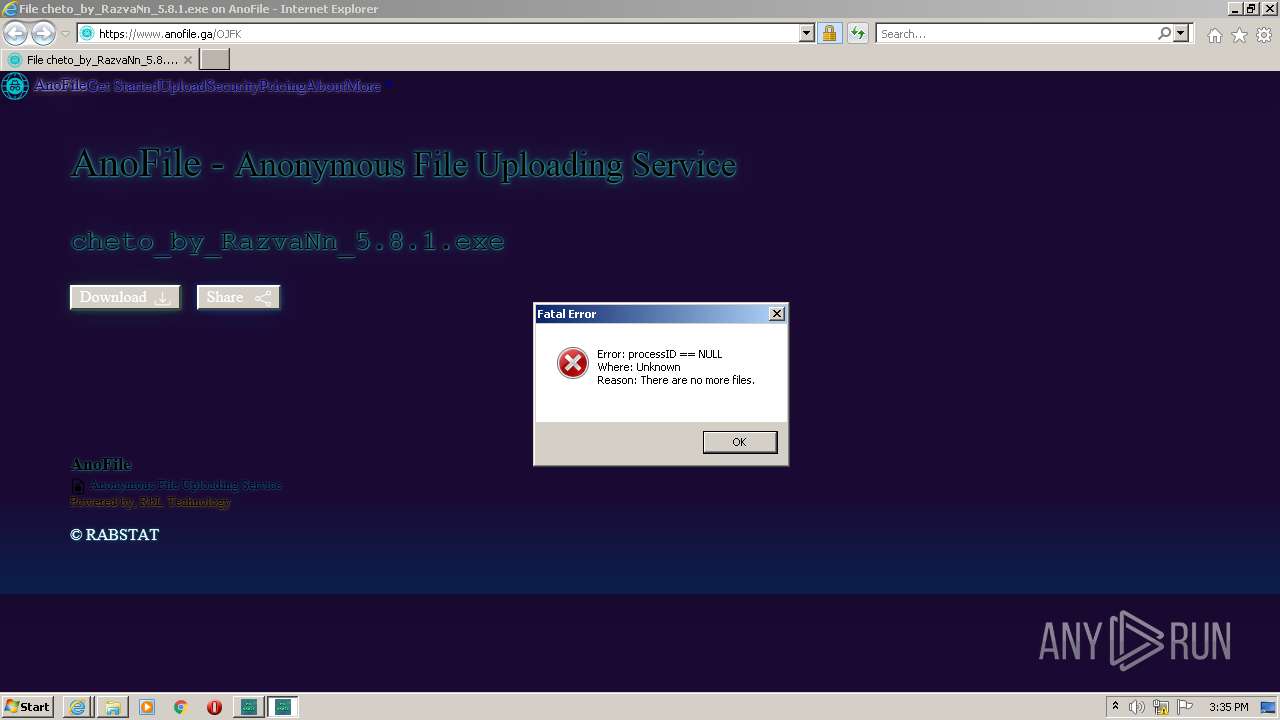Viewport: 1280px width, 720px height.
Task: Show hidden tray icons arrow
Action: [1115, 707]
